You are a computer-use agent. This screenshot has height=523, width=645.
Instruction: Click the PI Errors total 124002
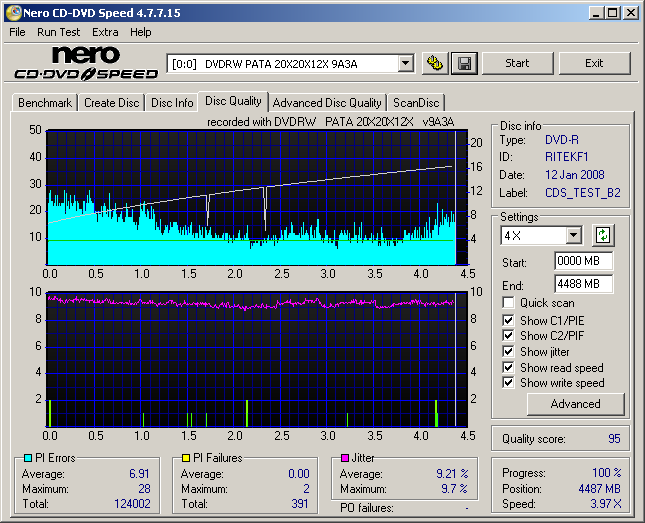(132, 504)
